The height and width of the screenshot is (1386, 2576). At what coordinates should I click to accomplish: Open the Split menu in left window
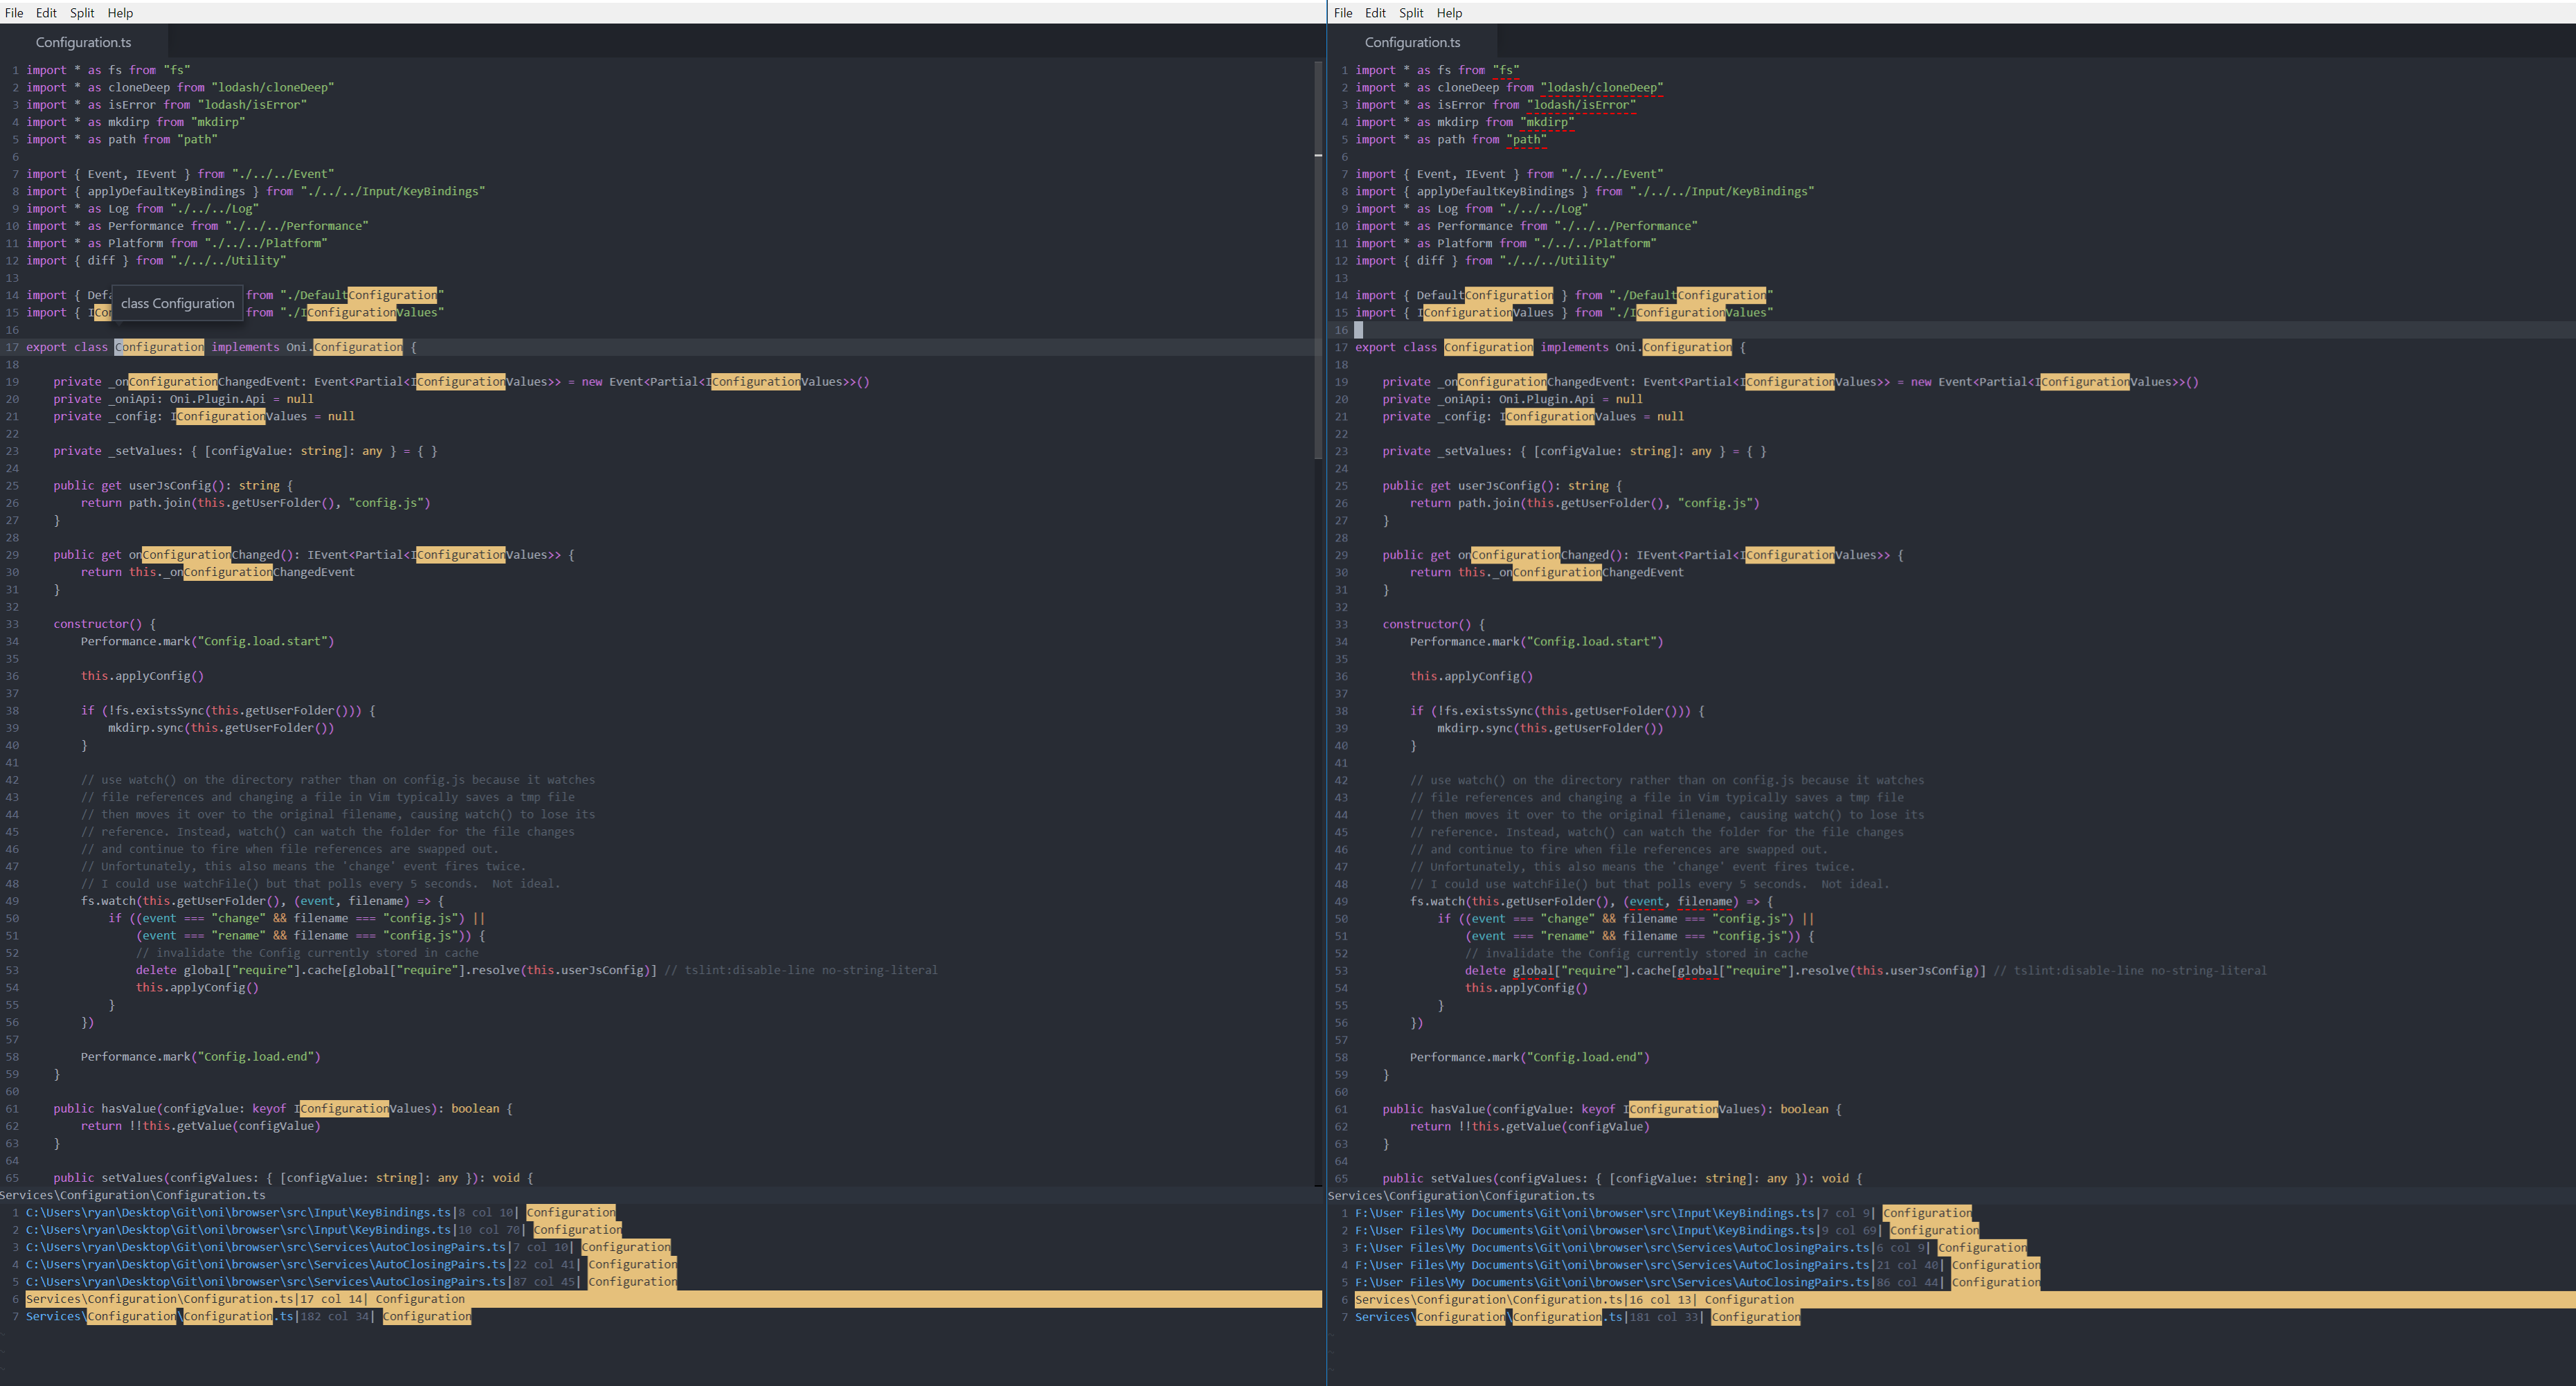pyautogui.click(x=82, y=13)
